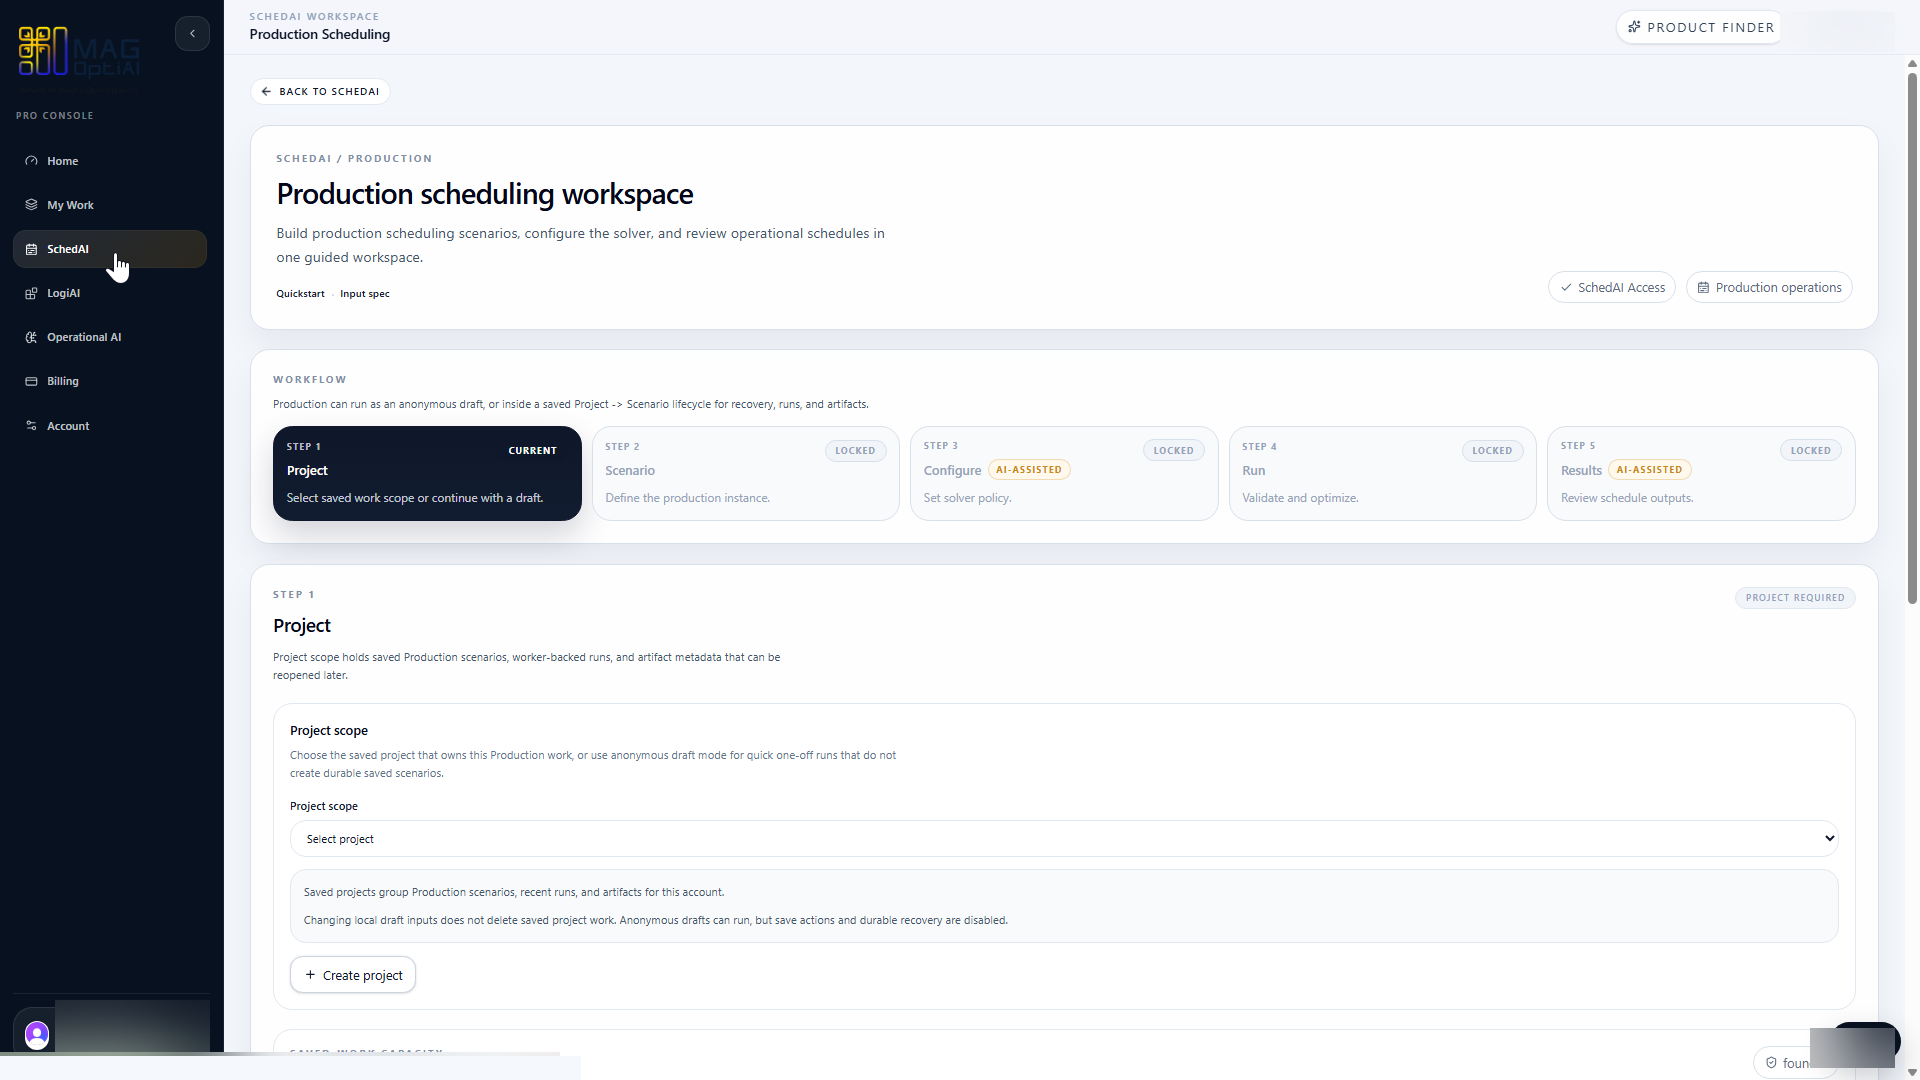
Task: Click the SchedAI Access checkmark icon
Action: 1566,287
